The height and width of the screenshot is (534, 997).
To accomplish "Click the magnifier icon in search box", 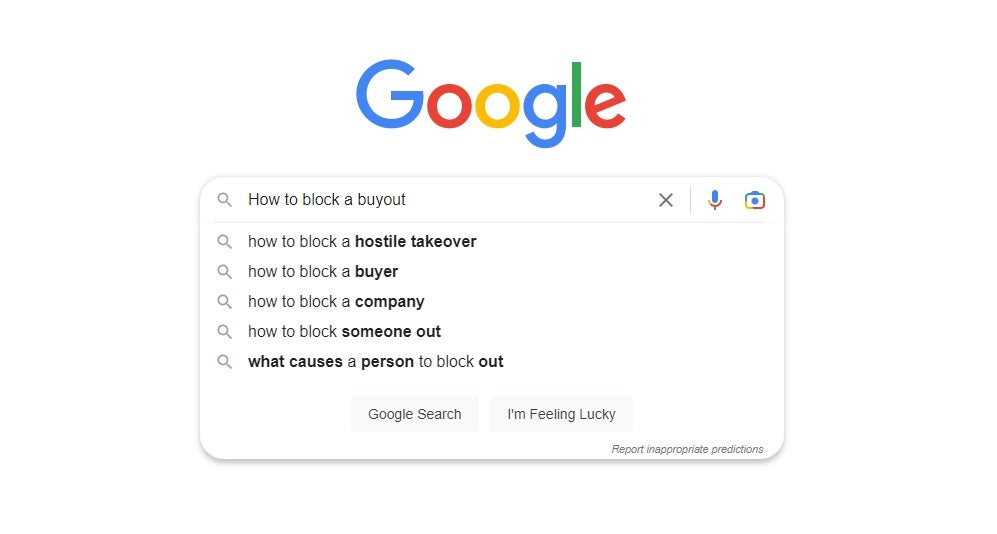I will click(x=225, y=200).
